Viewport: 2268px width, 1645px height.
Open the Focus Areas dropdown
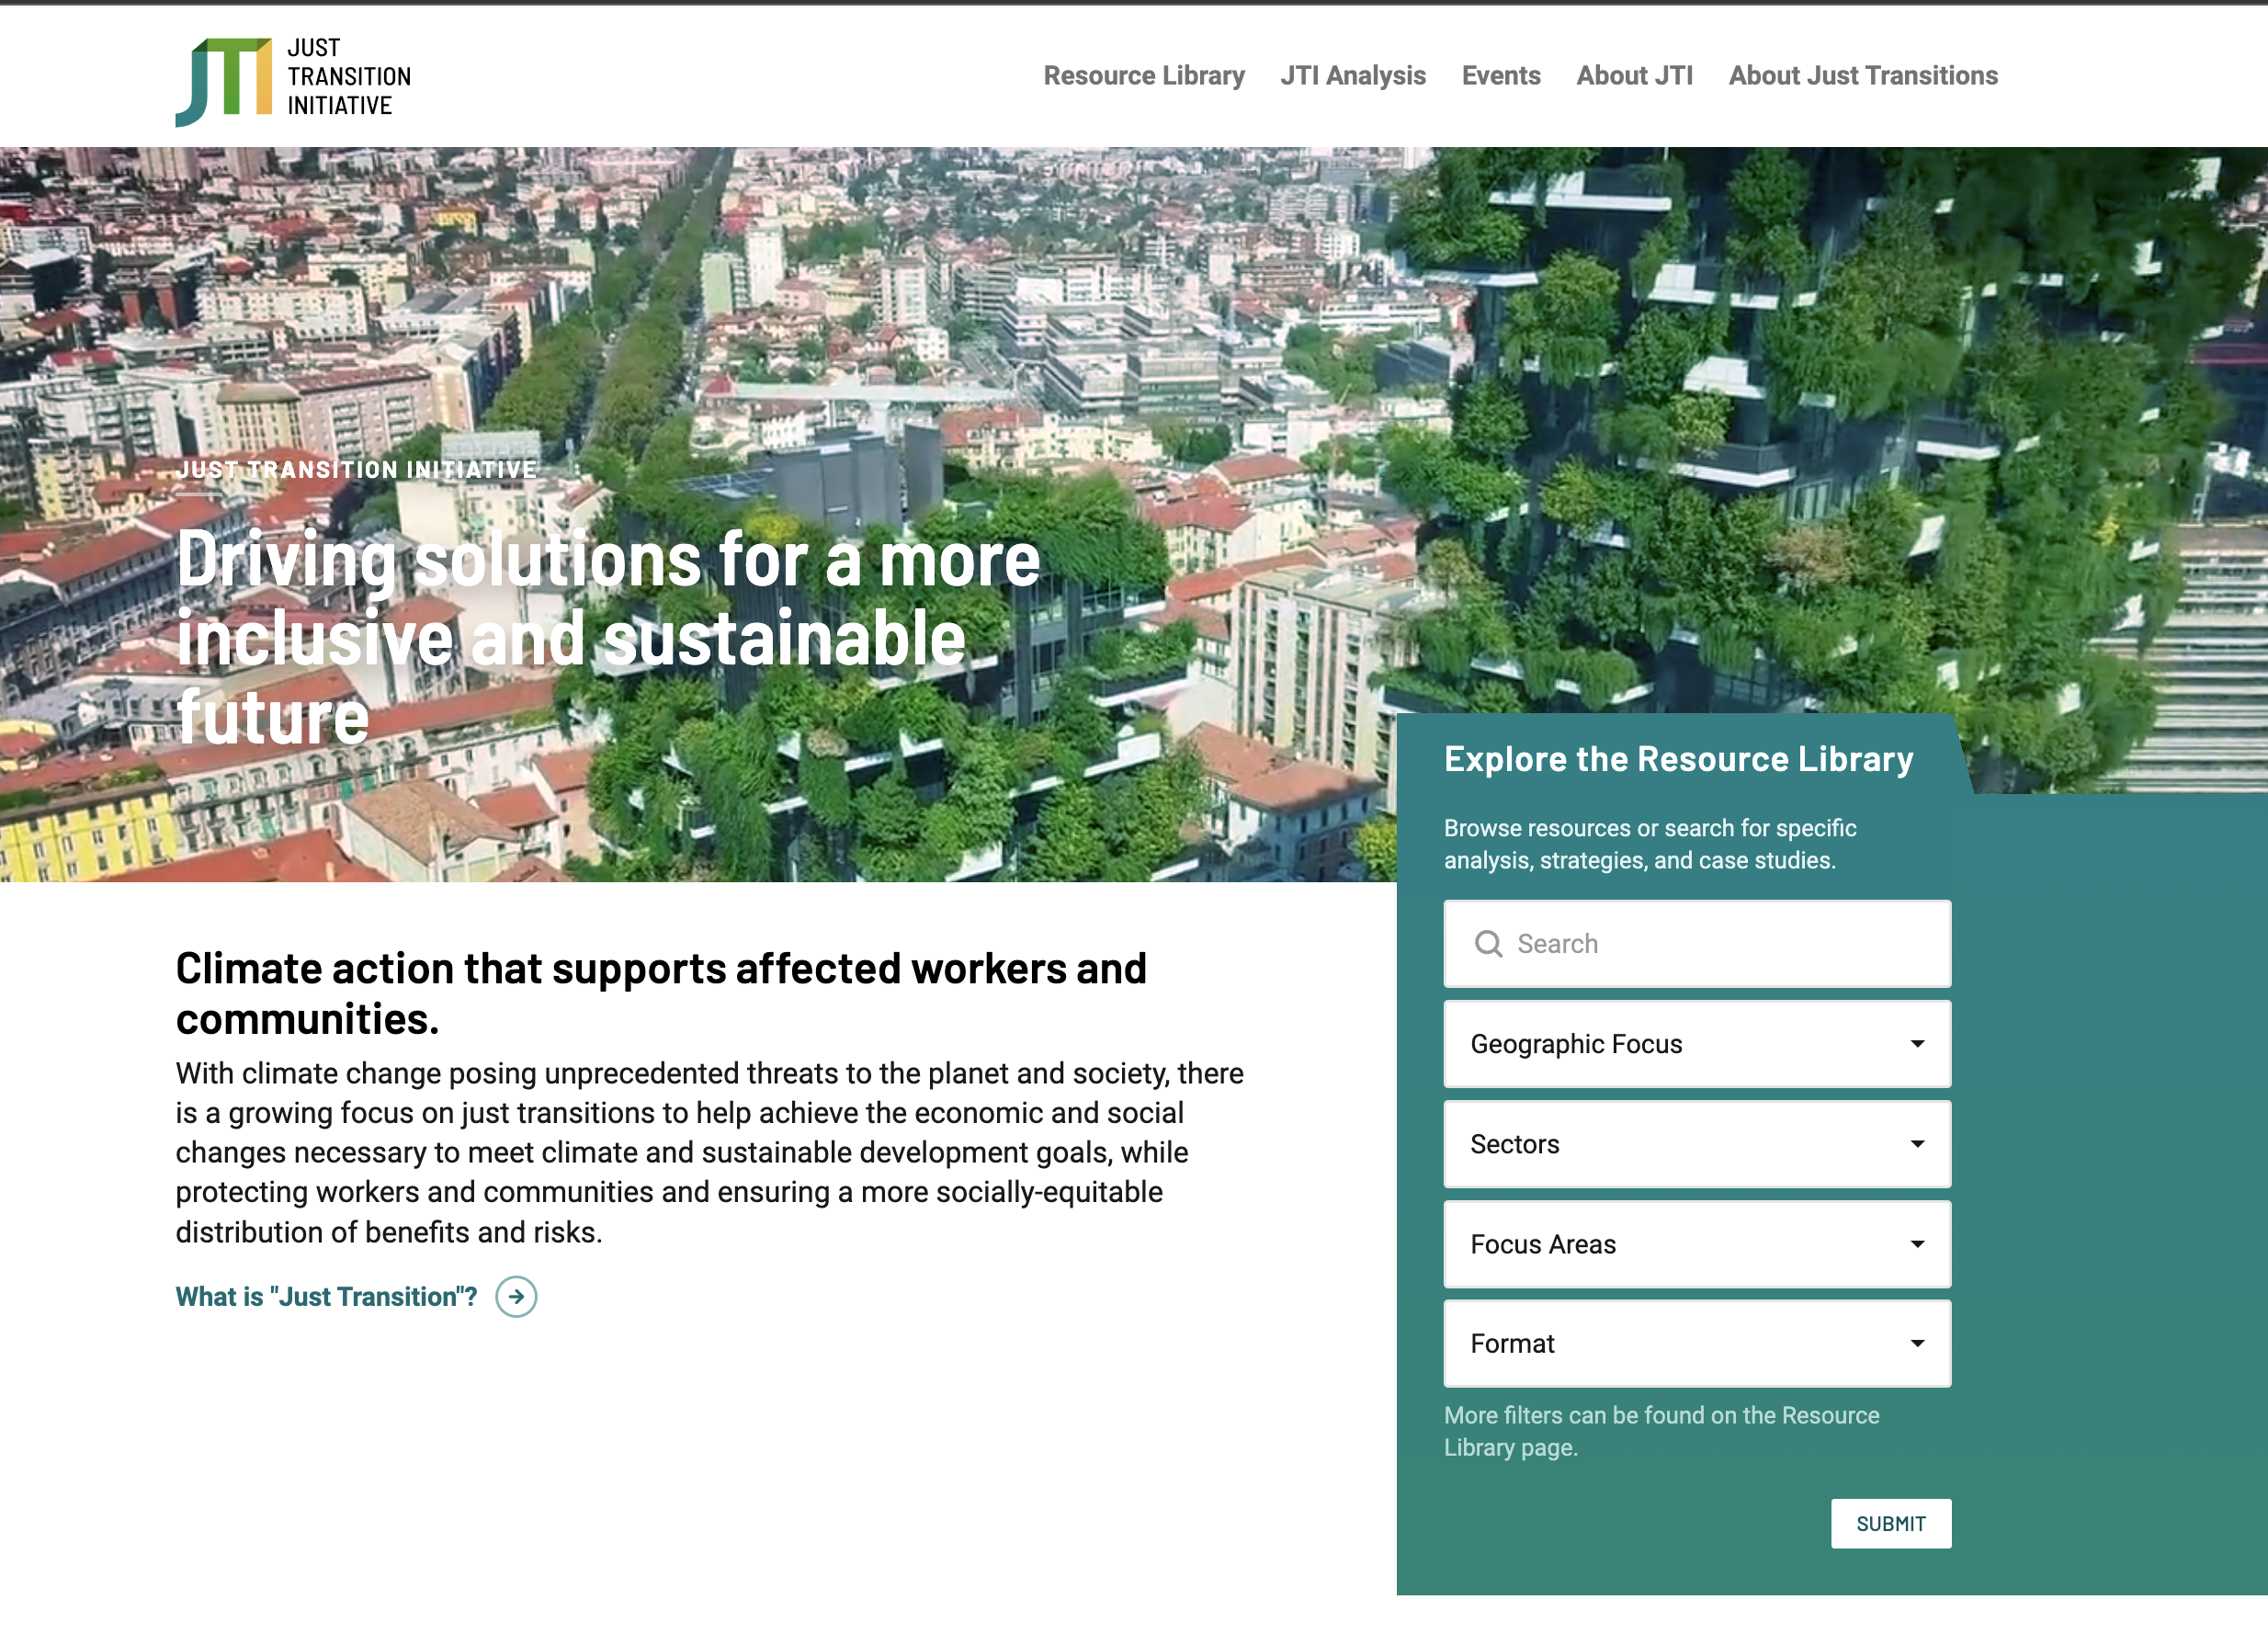[1696, 1244]
